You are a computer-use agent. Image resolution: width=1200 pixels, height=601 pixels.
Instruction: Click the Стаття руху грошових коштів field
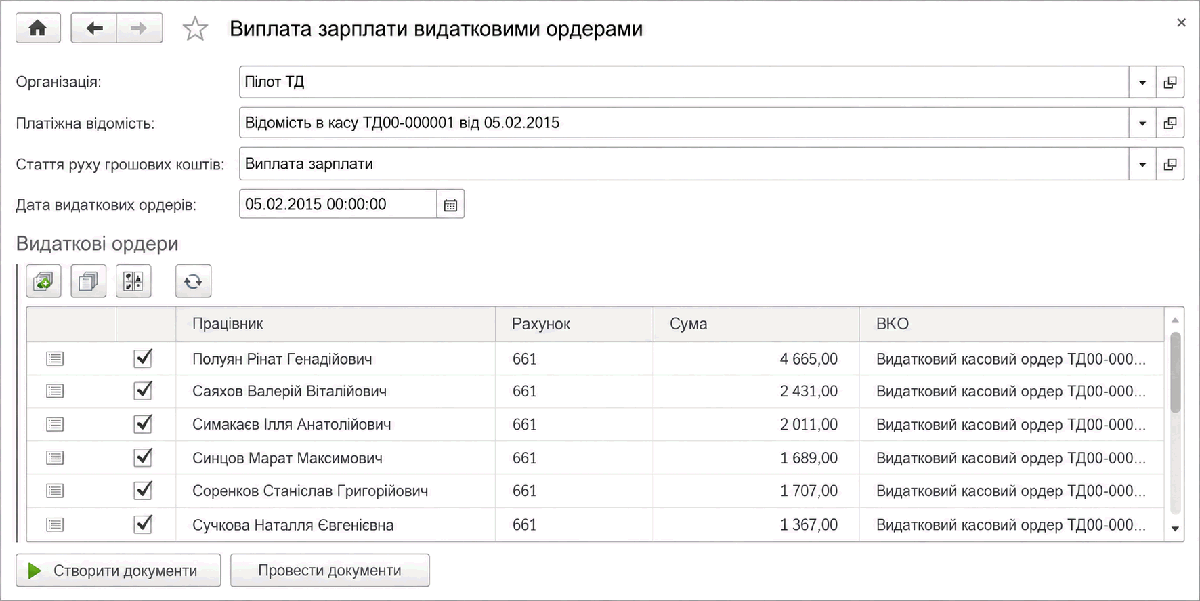pos(685,163)
